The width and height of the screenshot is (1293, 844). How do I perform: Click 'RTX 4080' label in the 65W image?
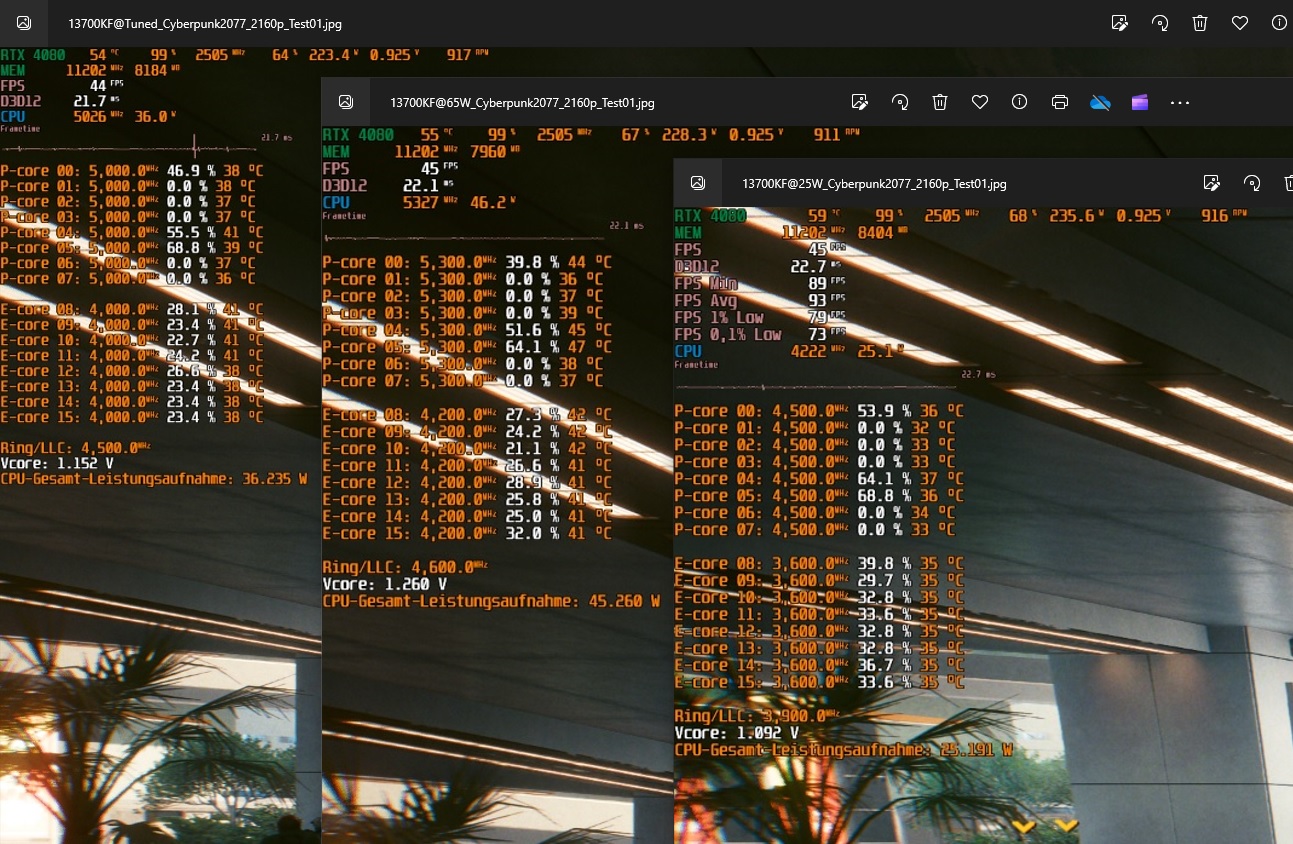358,134
